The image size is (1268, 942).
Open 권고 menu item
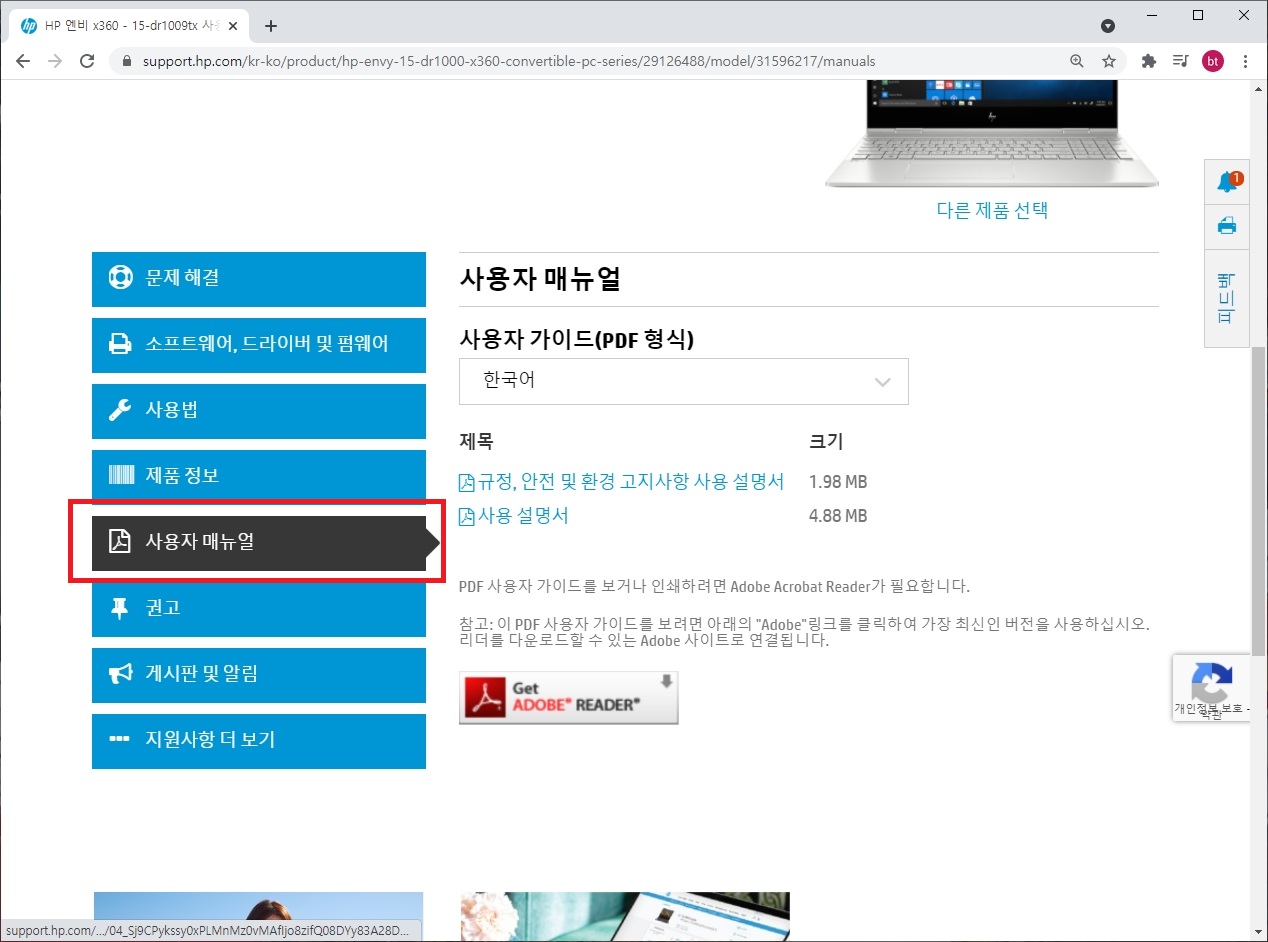coord(259,608)
